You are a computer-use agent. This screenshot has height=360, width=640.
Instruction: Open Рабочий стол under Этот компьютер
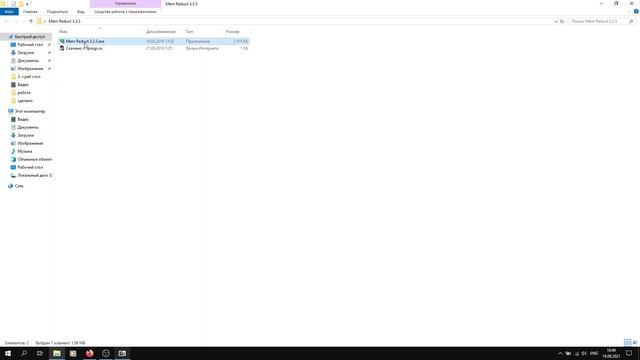30,167
